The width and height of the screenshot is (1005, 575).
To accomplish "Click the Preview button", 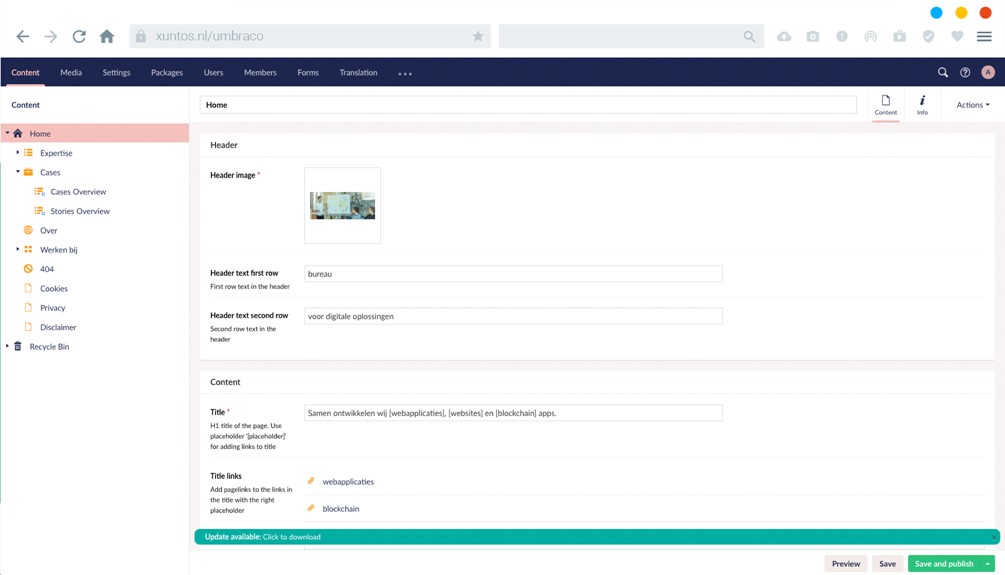I will pos(845,564).
